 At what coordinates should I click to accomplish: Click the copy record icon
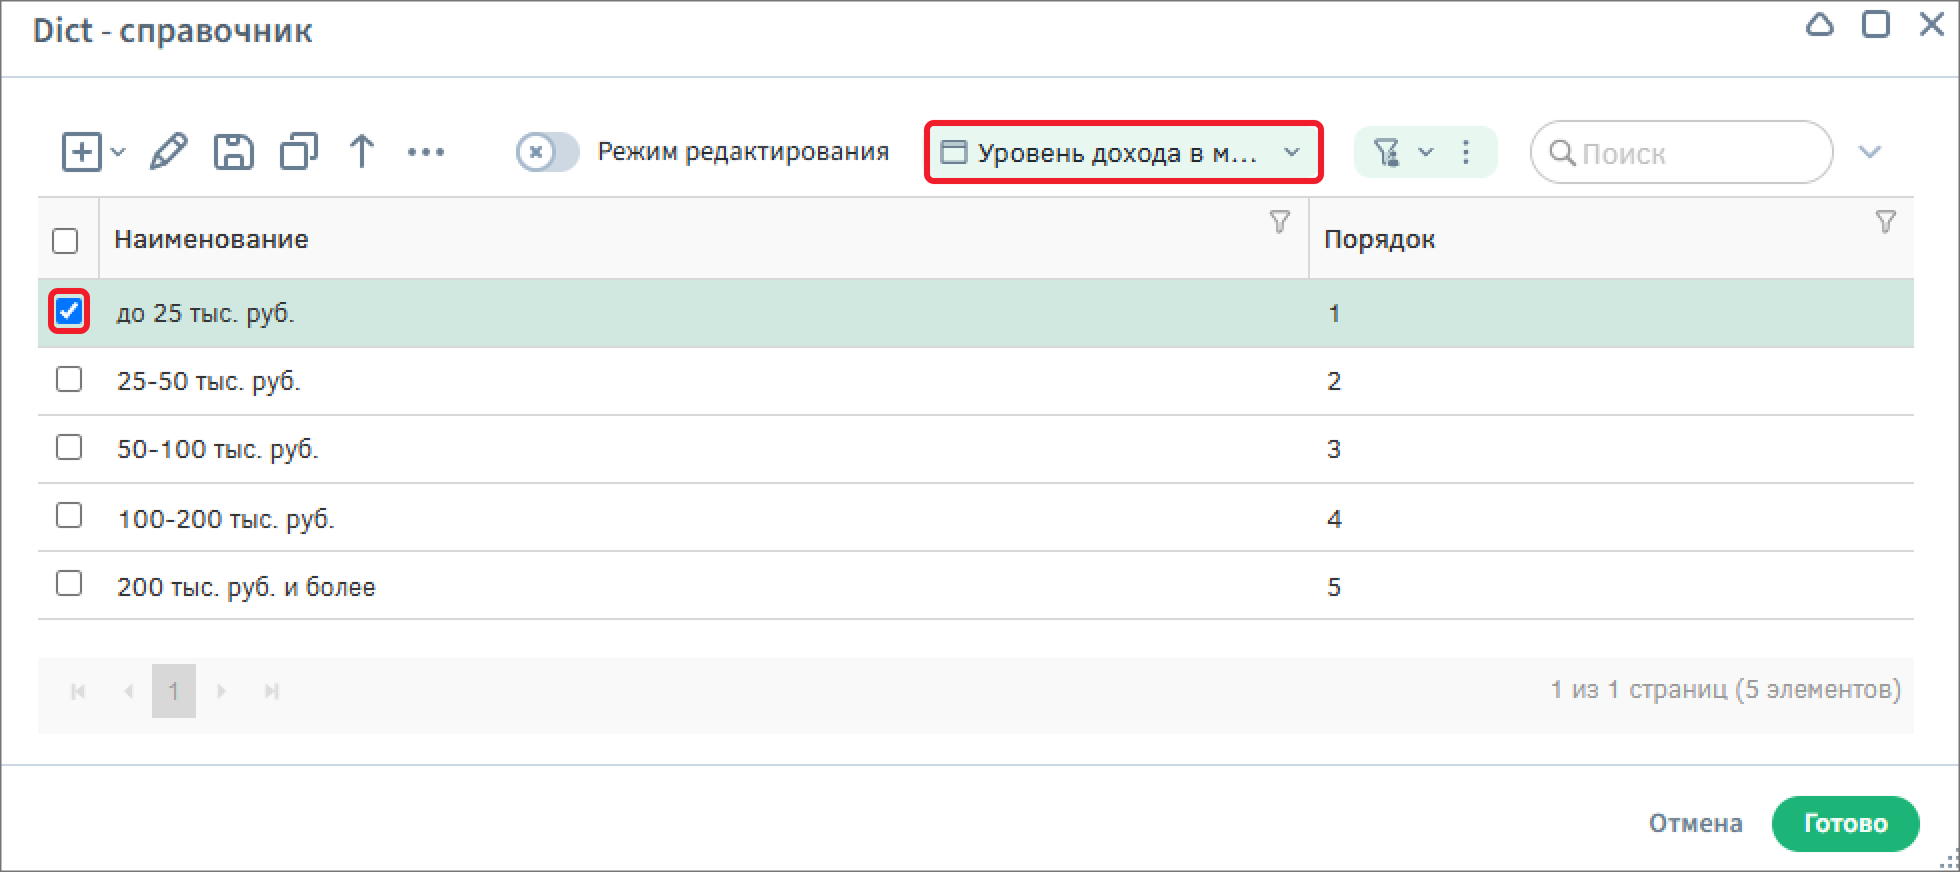pyautogui.click(x=298, y=153)
